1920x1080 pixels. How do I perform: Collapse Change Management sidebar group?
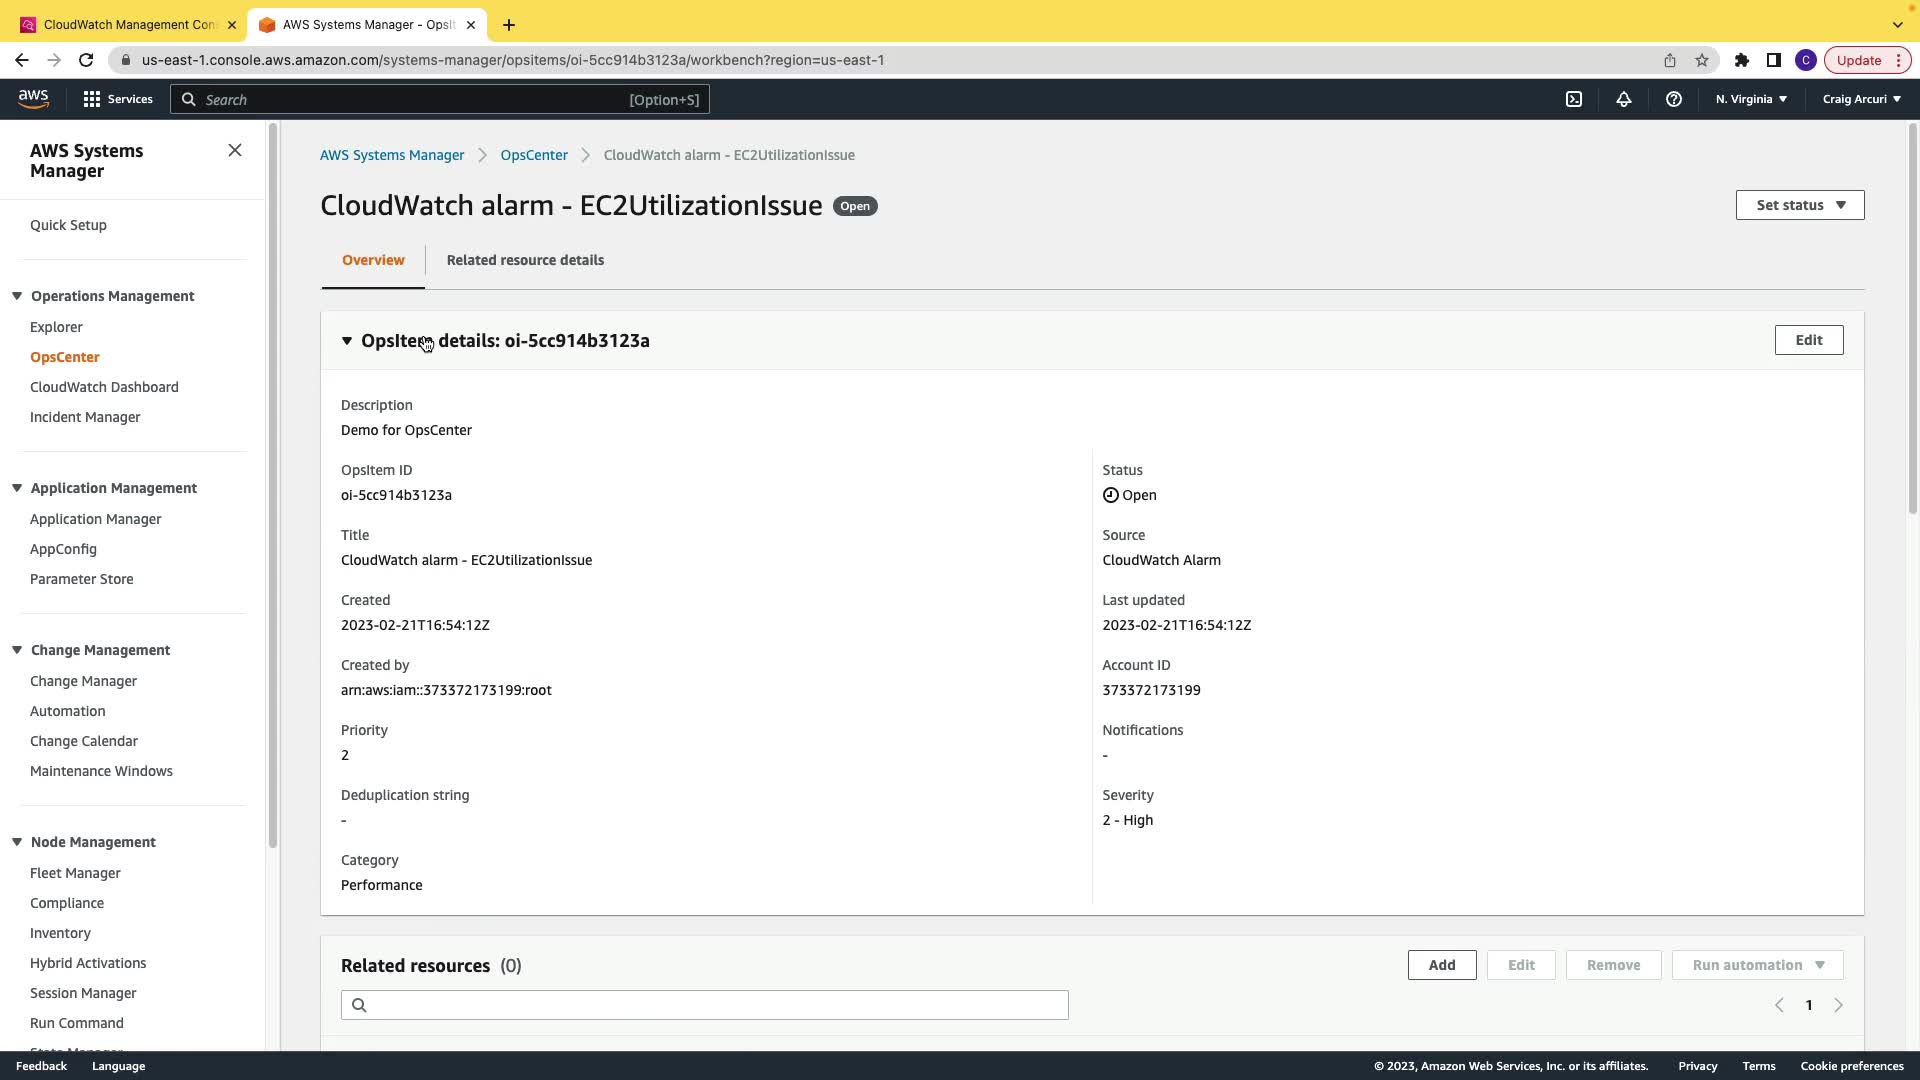17,650
